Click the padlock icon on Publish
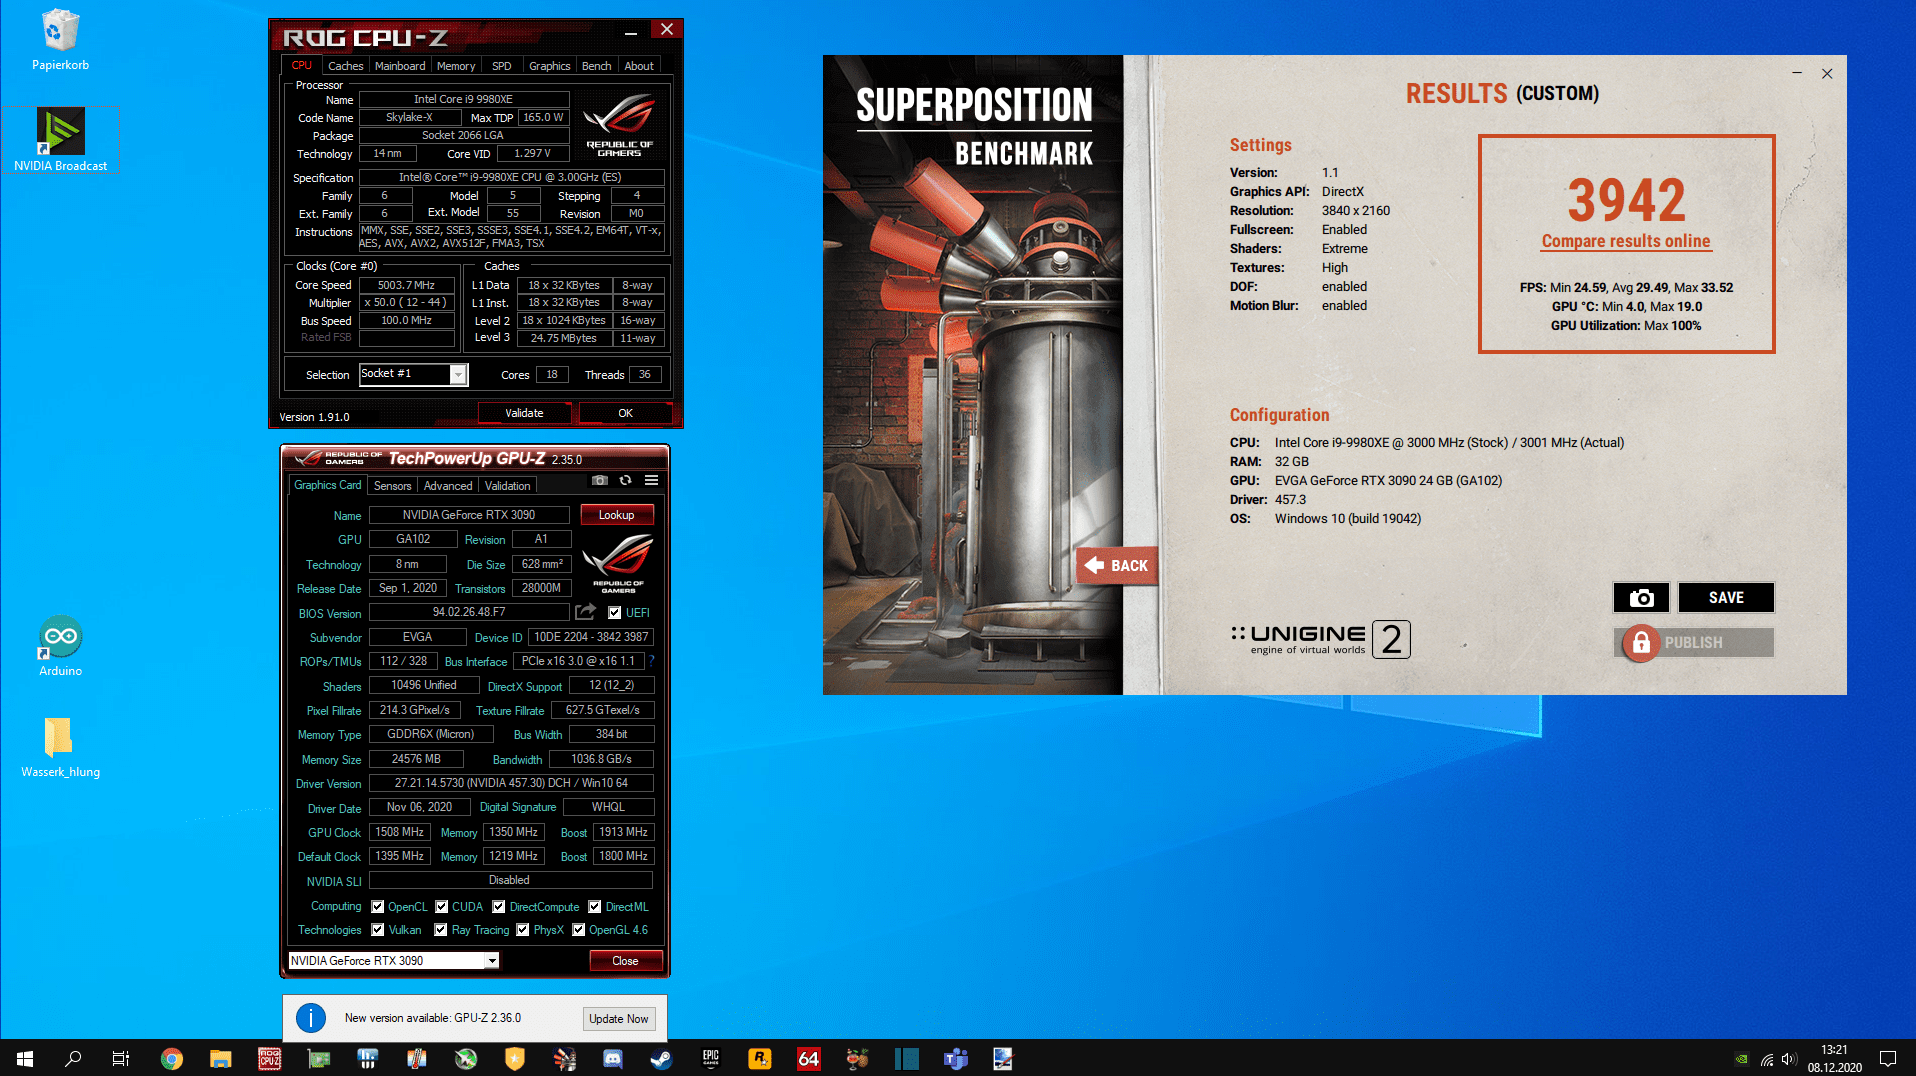This screenshot has width=1916, height=1076. (x=1641, y=643)
